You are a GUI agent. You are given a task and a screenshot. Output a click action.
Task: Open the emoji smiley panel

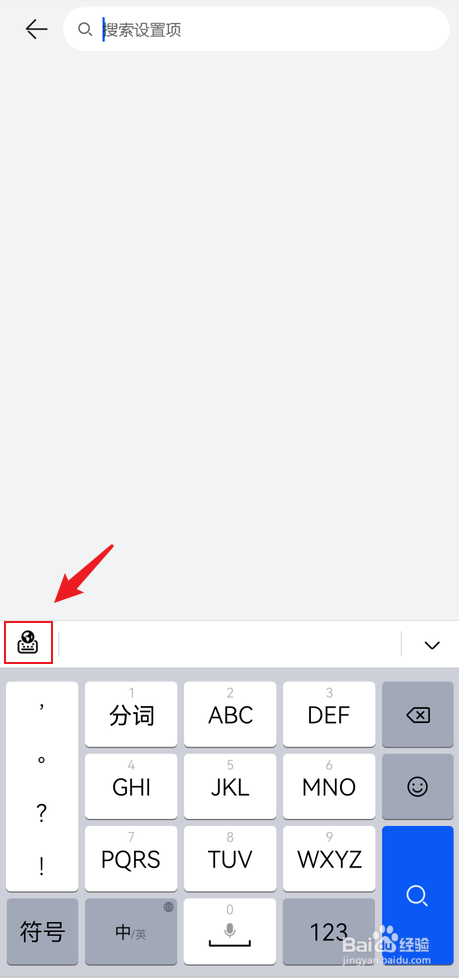click(418, 787)
